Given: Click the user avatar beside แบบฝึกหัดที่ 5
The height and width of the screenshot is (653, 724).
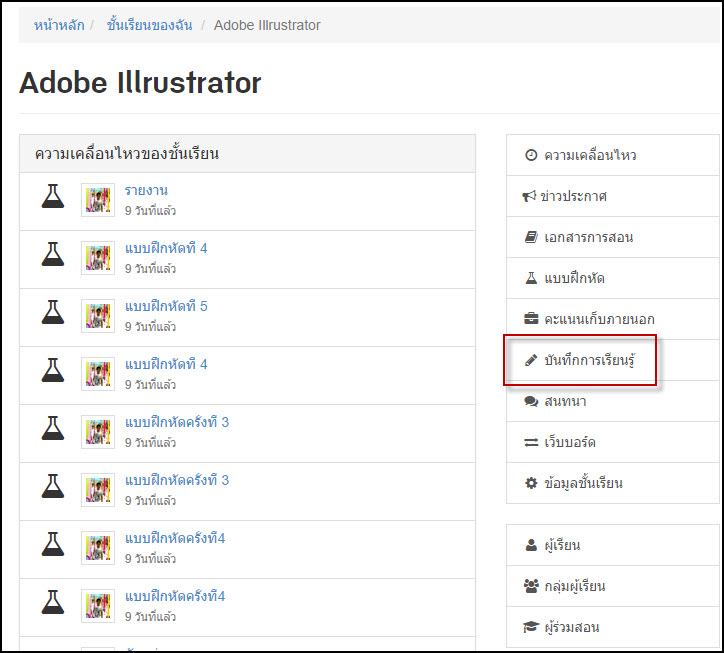Looking at the screenshot, I should pos(98,316).
